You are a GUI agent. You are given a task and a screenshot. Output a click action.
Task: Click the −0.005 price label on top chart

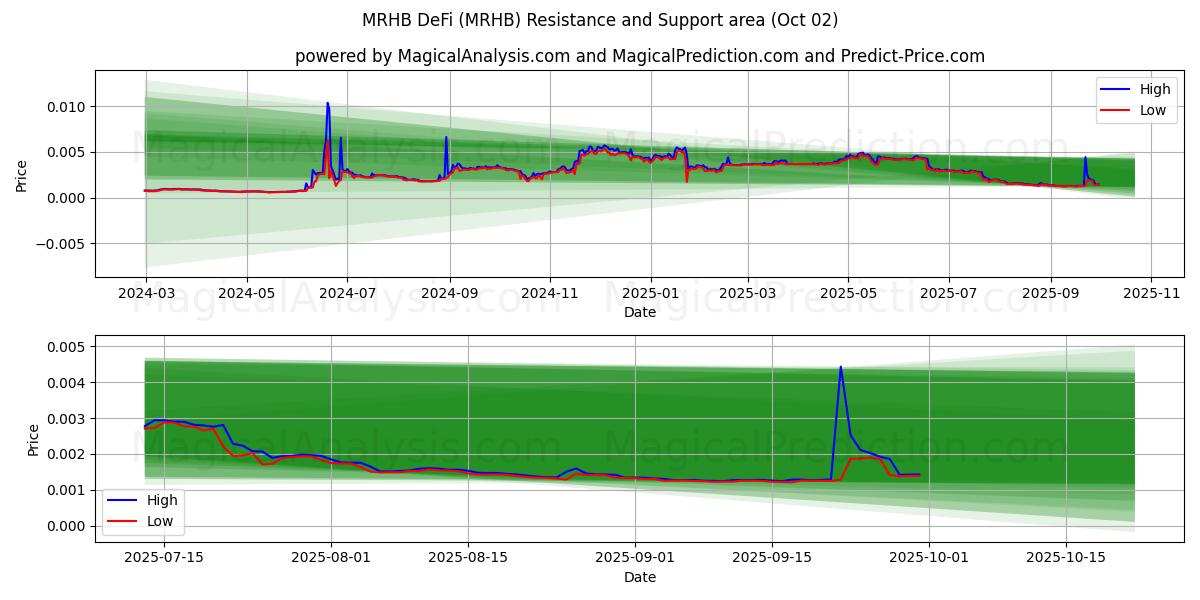click(x=60, y=244)
